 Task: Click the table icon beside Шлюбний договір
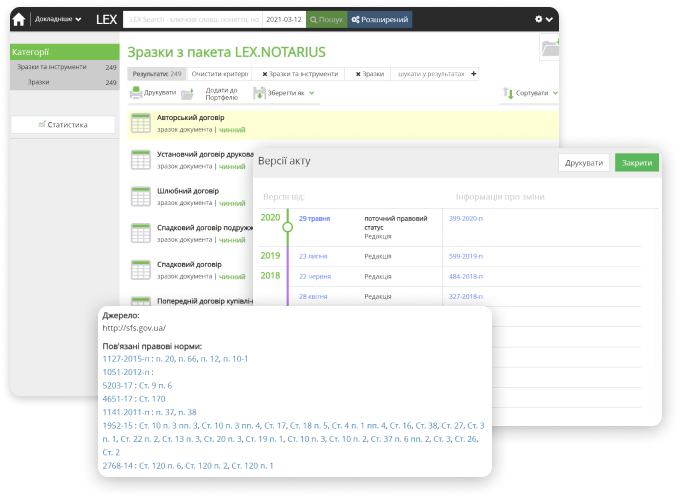point(140,197)
